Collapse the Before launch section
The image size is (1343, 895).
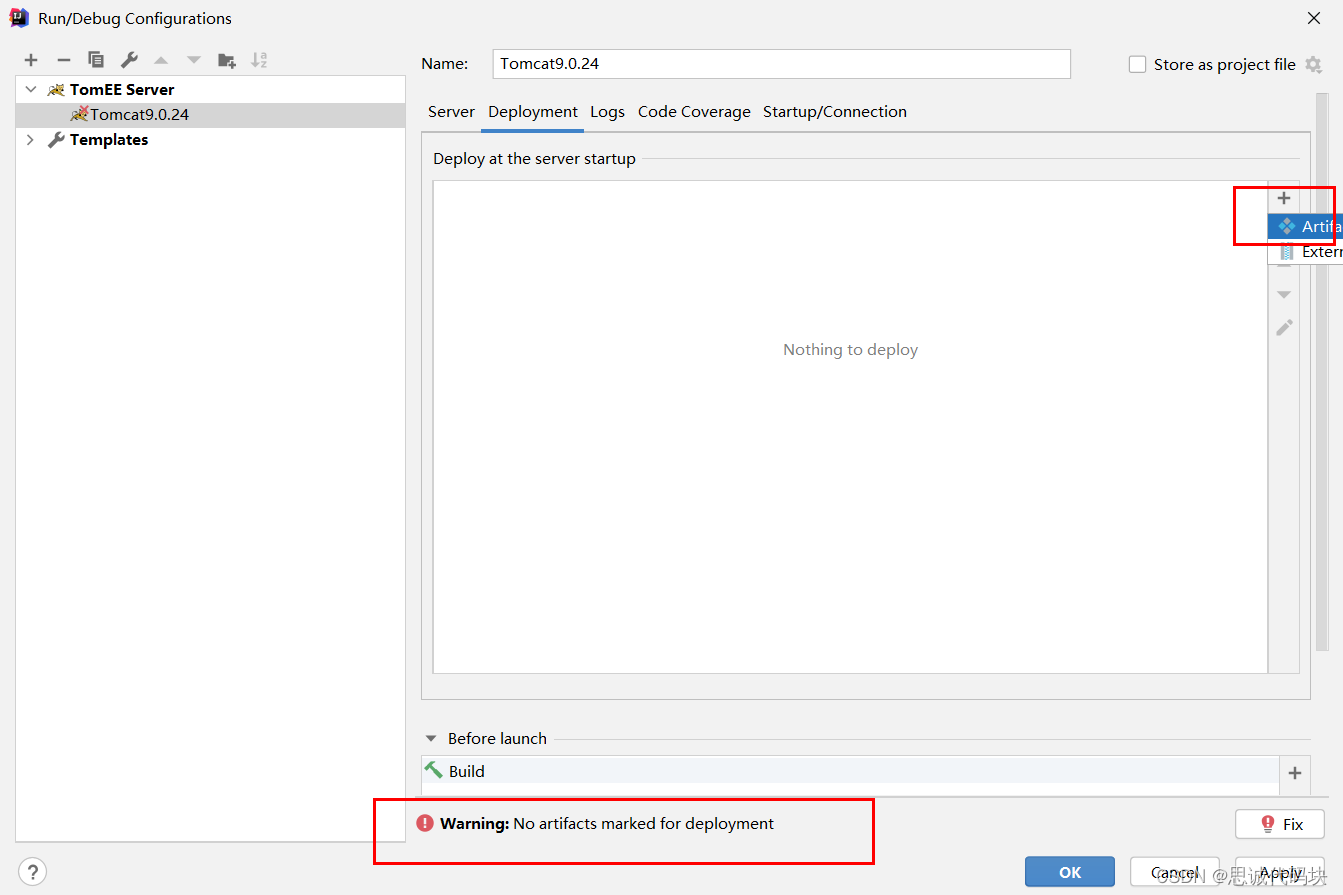click(431, 739)
